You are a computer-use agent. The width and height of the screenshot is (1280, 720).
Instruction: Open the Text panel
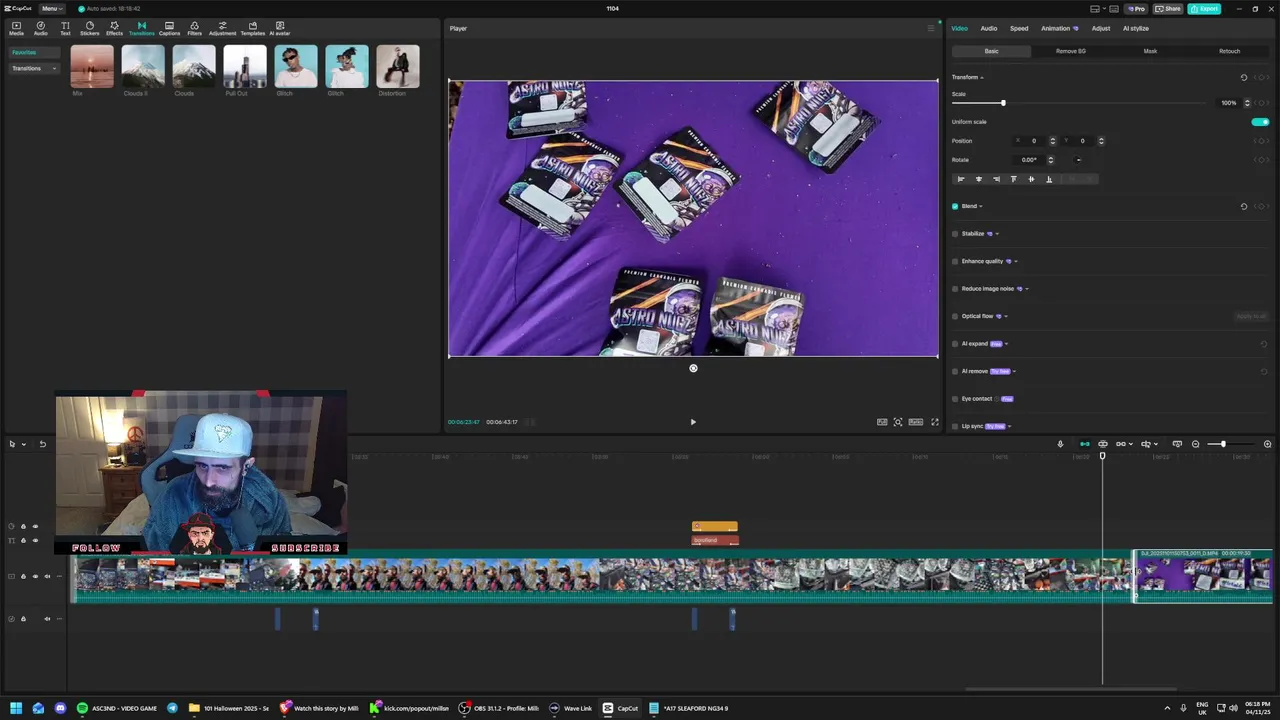(x=65, y=28)
